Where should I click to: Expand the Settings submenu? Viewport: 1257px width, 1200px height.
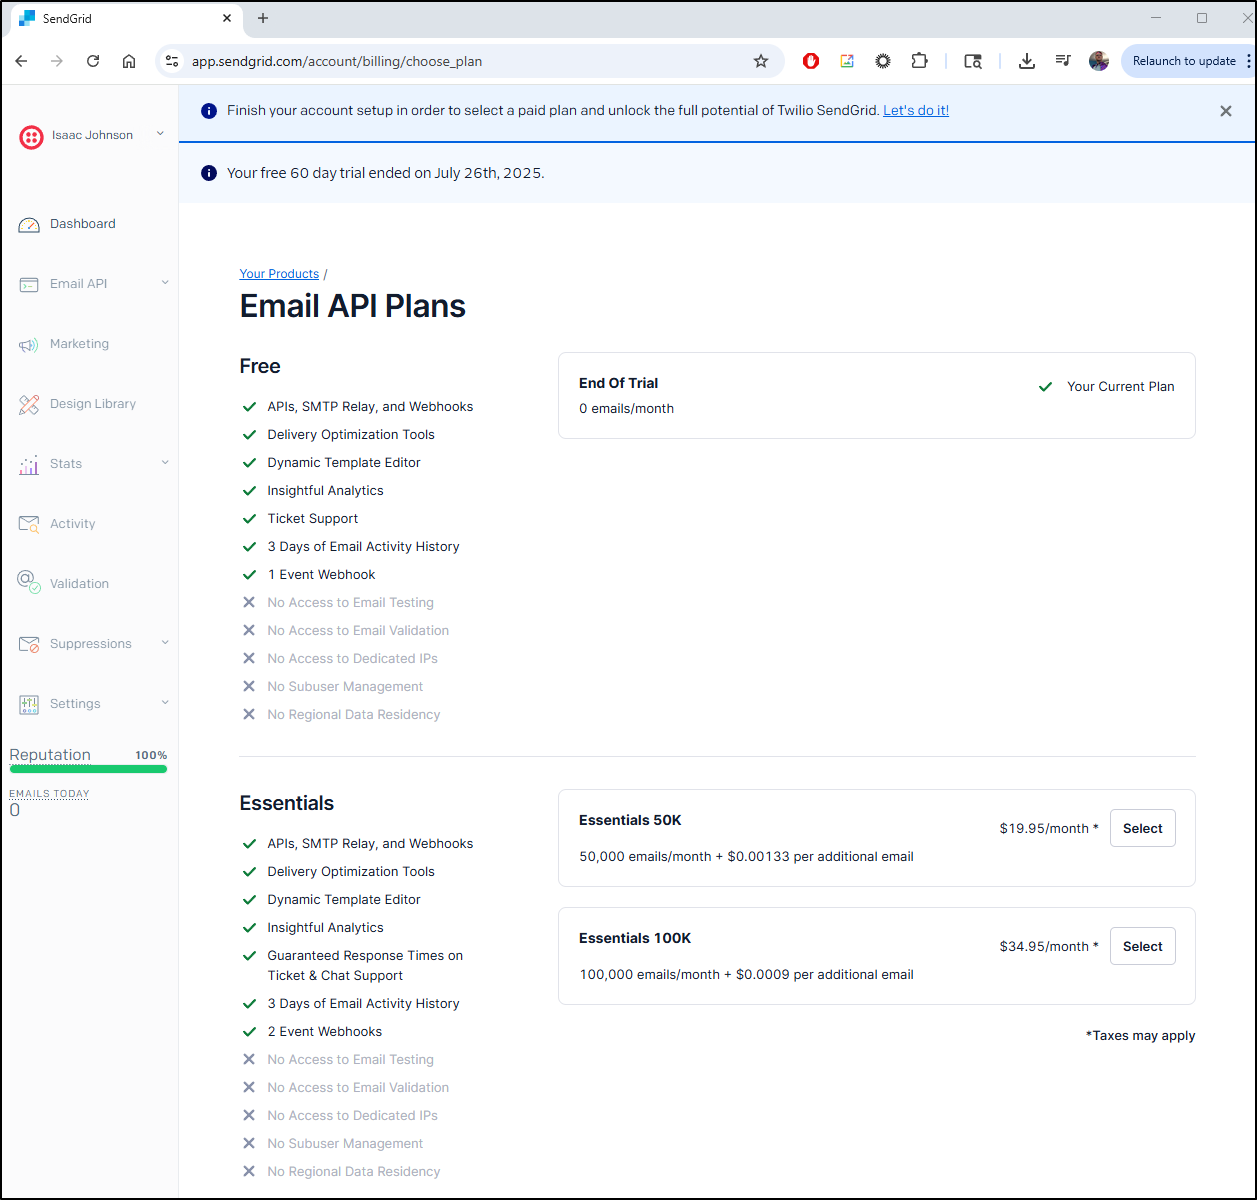(x=165, y=703)
